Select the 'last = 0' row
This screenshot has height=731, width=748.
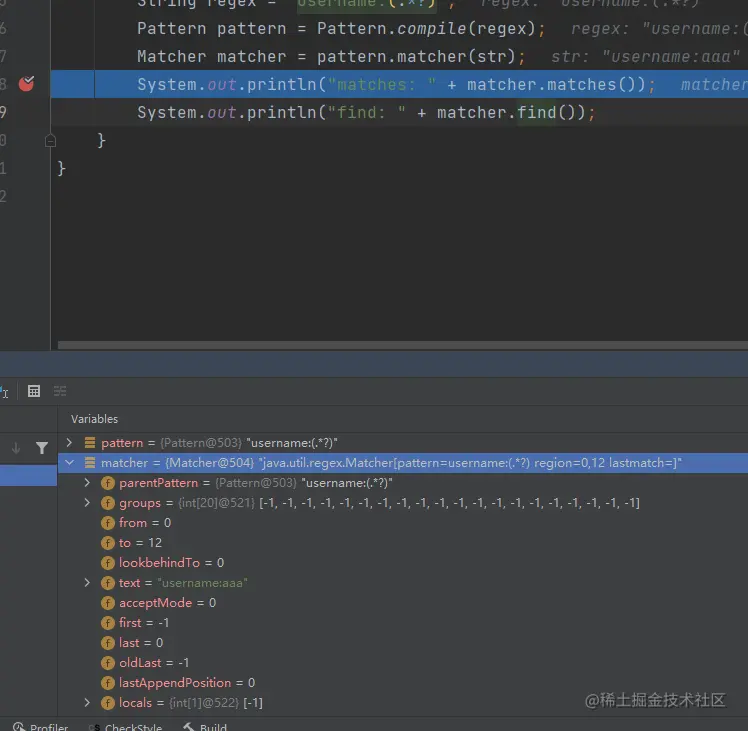point(403,643)
